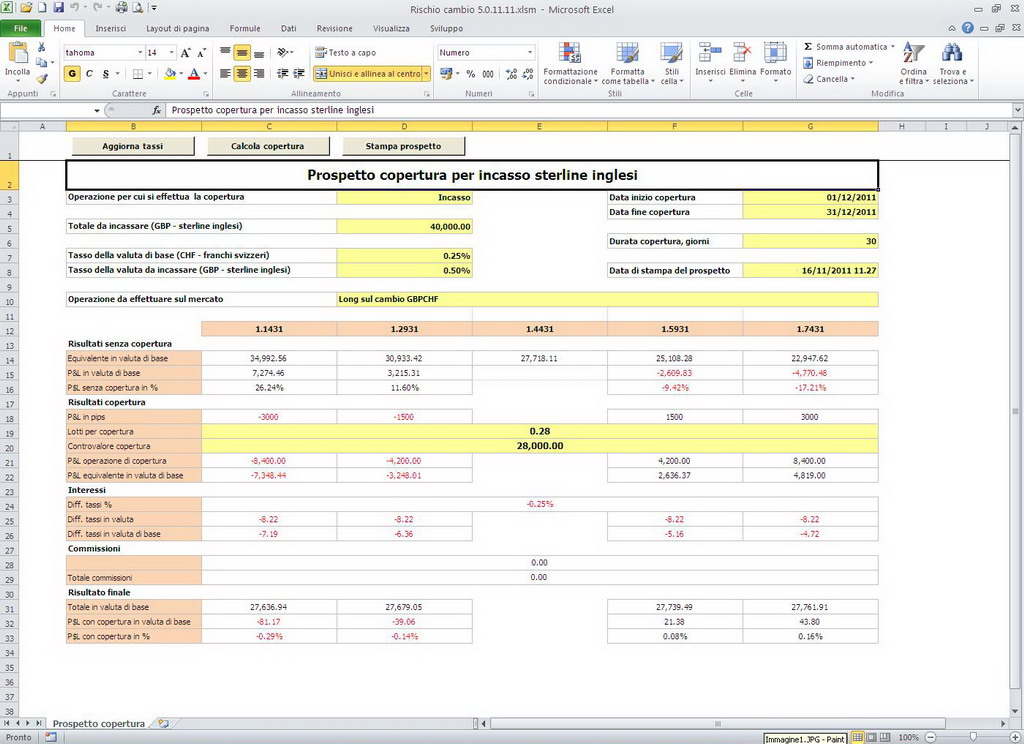Click the increase decimal places icon
The height and width of the screenshot is (744, 1024).
coord(511,74)
